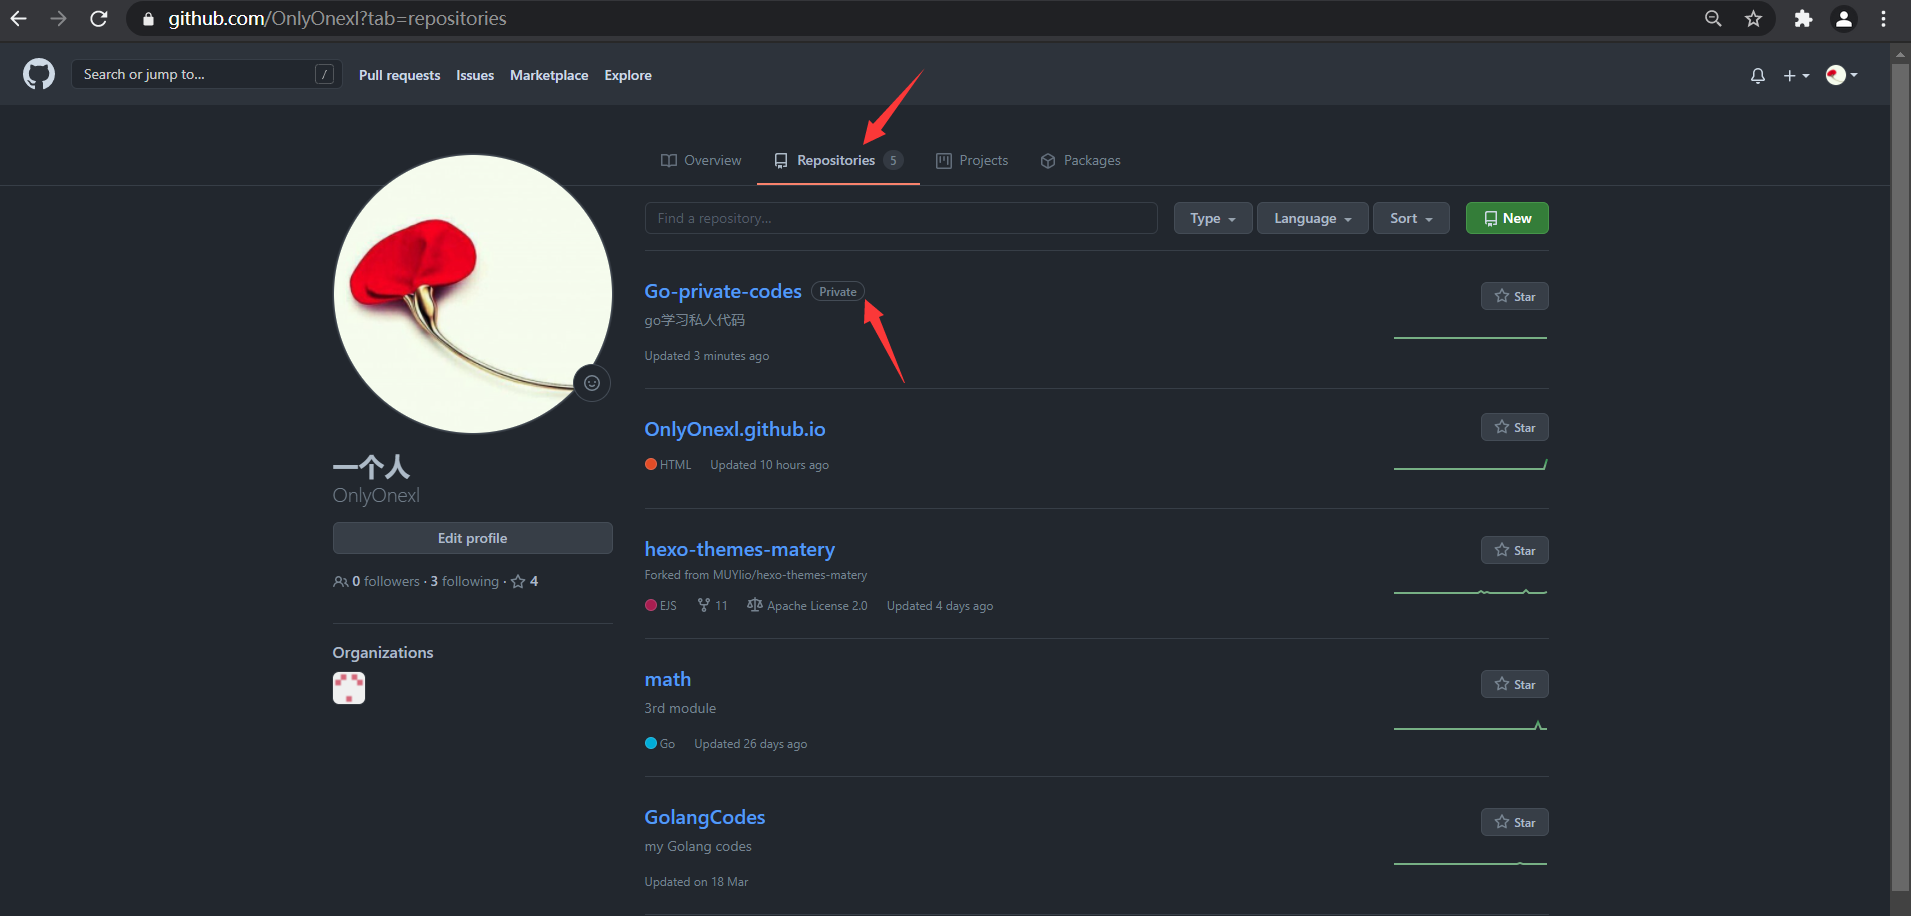
Task: Open the organization avatar under Organizations
Action: pos(349,688)
